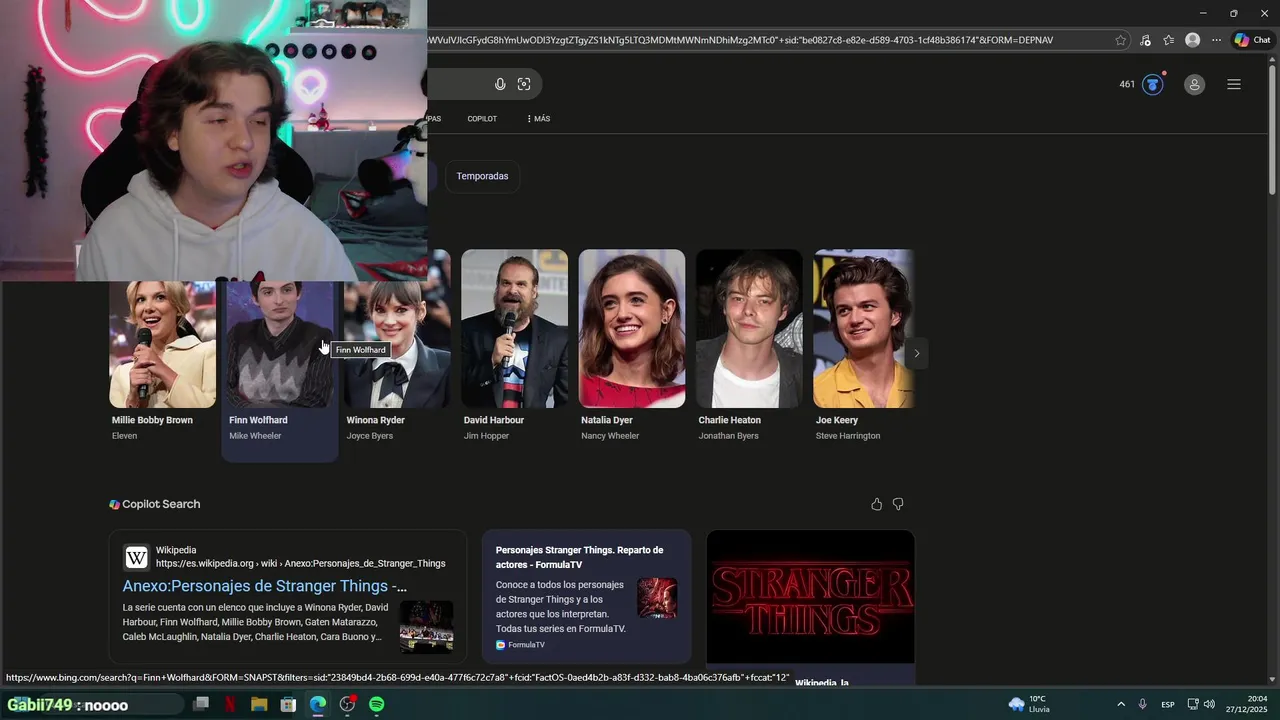Select the Temporadas chip
The image size is (1280, 720).
(482, 176)
